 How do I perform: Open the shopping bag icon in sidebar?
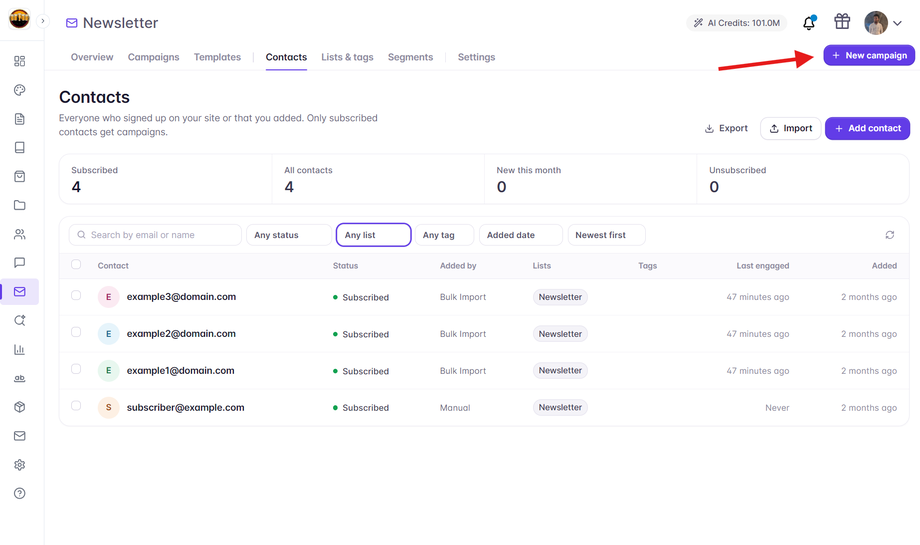pos(19,176)
